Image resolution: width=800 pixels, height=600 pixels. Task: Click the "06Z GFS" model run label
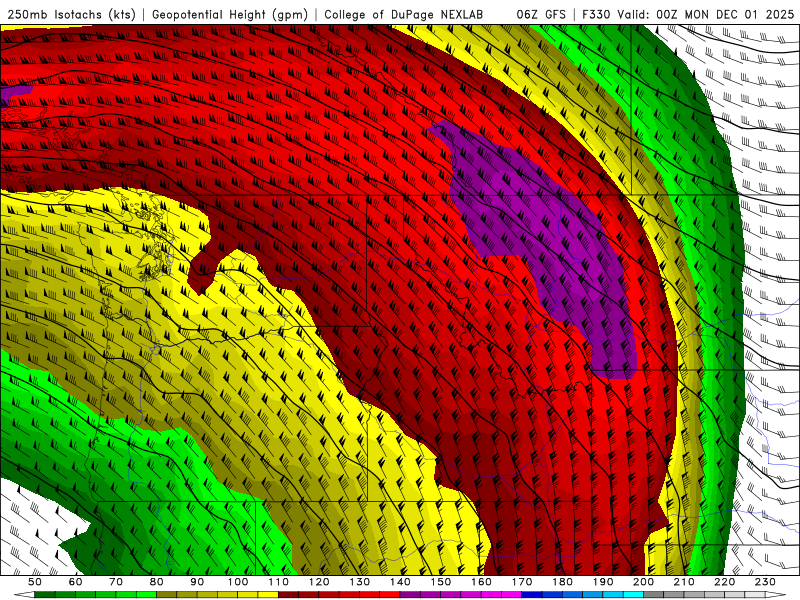coord(541,15)
